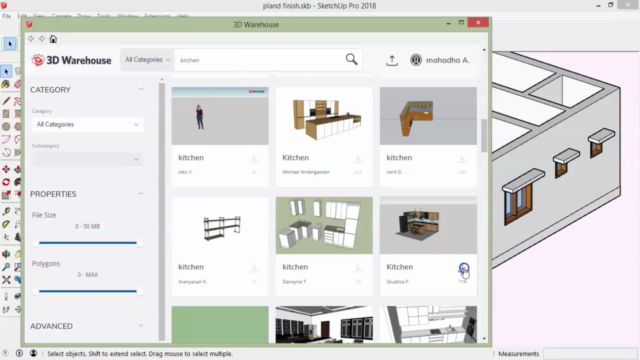
Task: Open the mahadha A. user avatar
Action: [416, 60]
